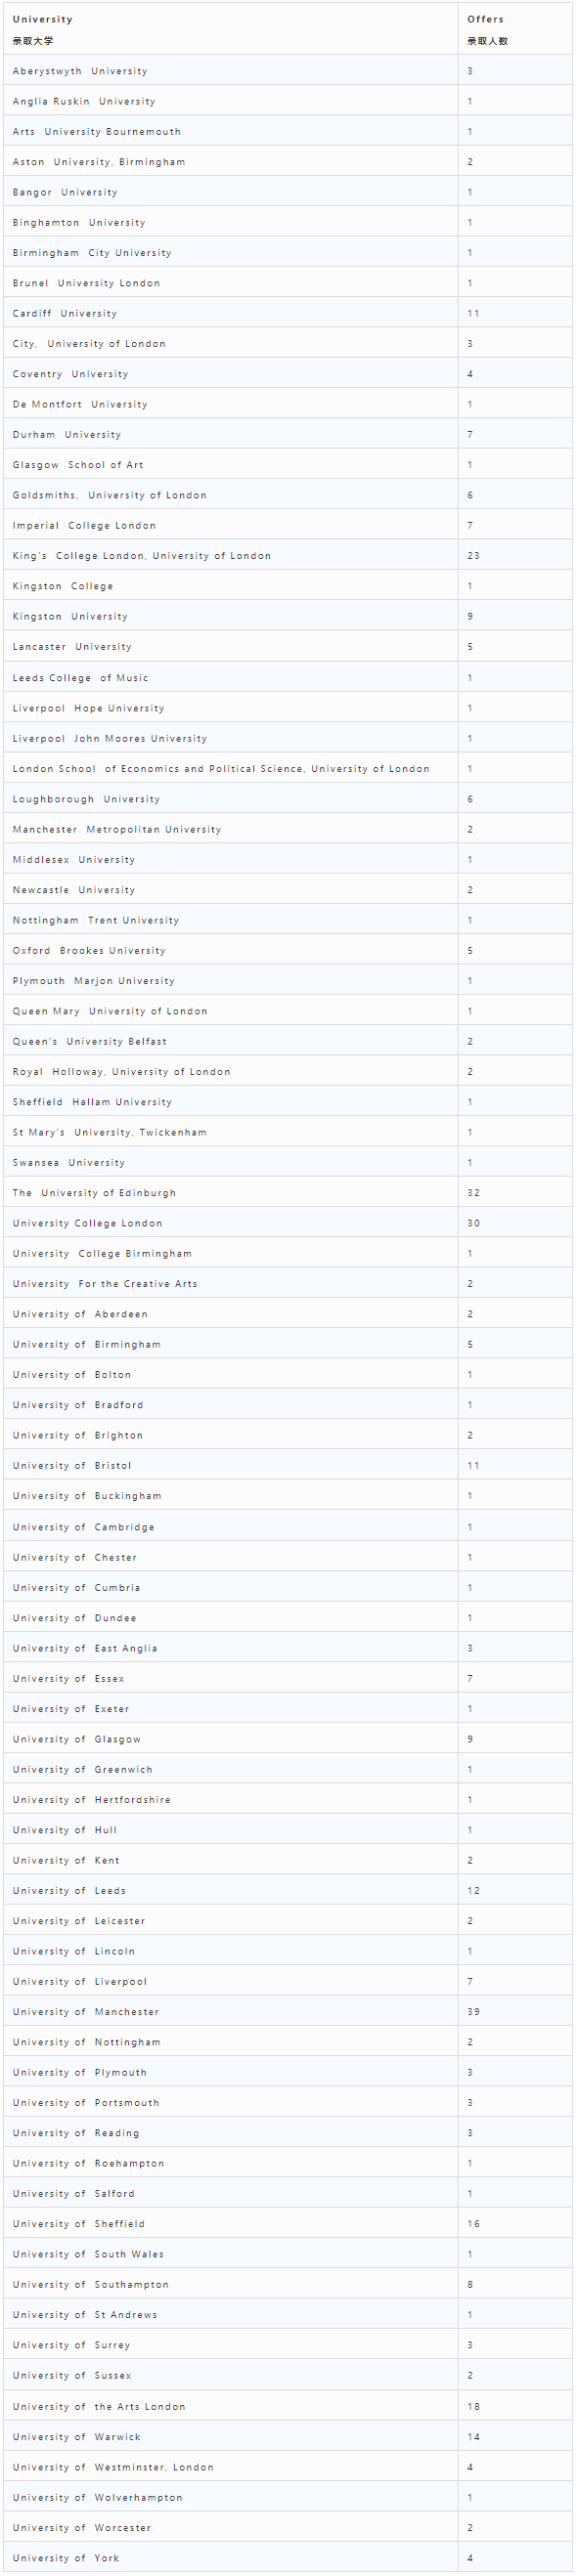Select the University of the Arts London row

[x=288, y=2405]
